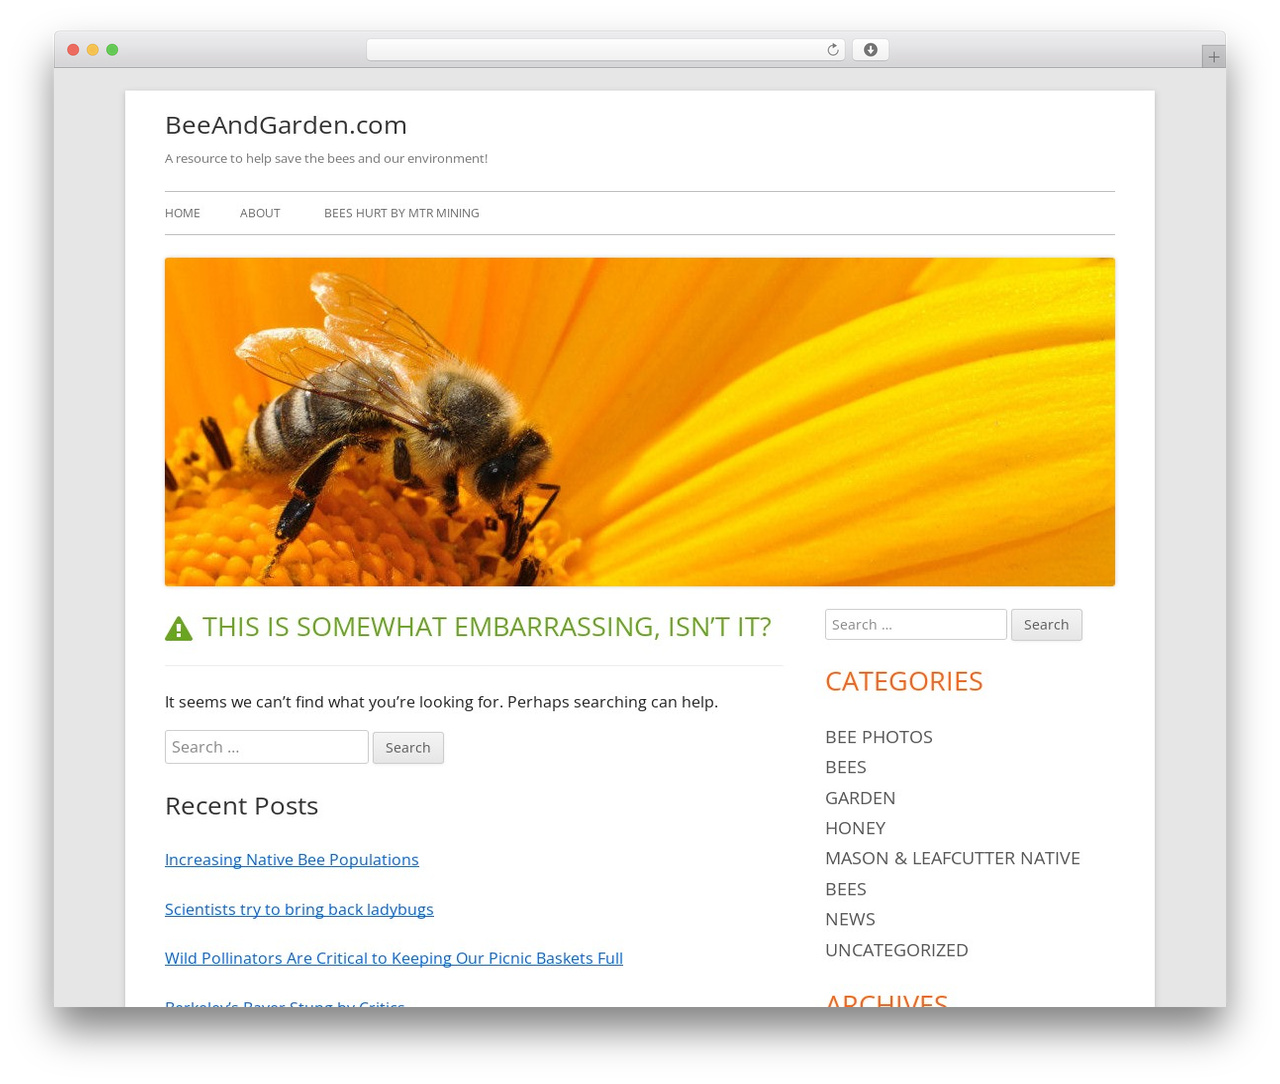The image size is (1280, 1084).
Task: Open the BEE PHOTOS category
Action: (879, 737)
